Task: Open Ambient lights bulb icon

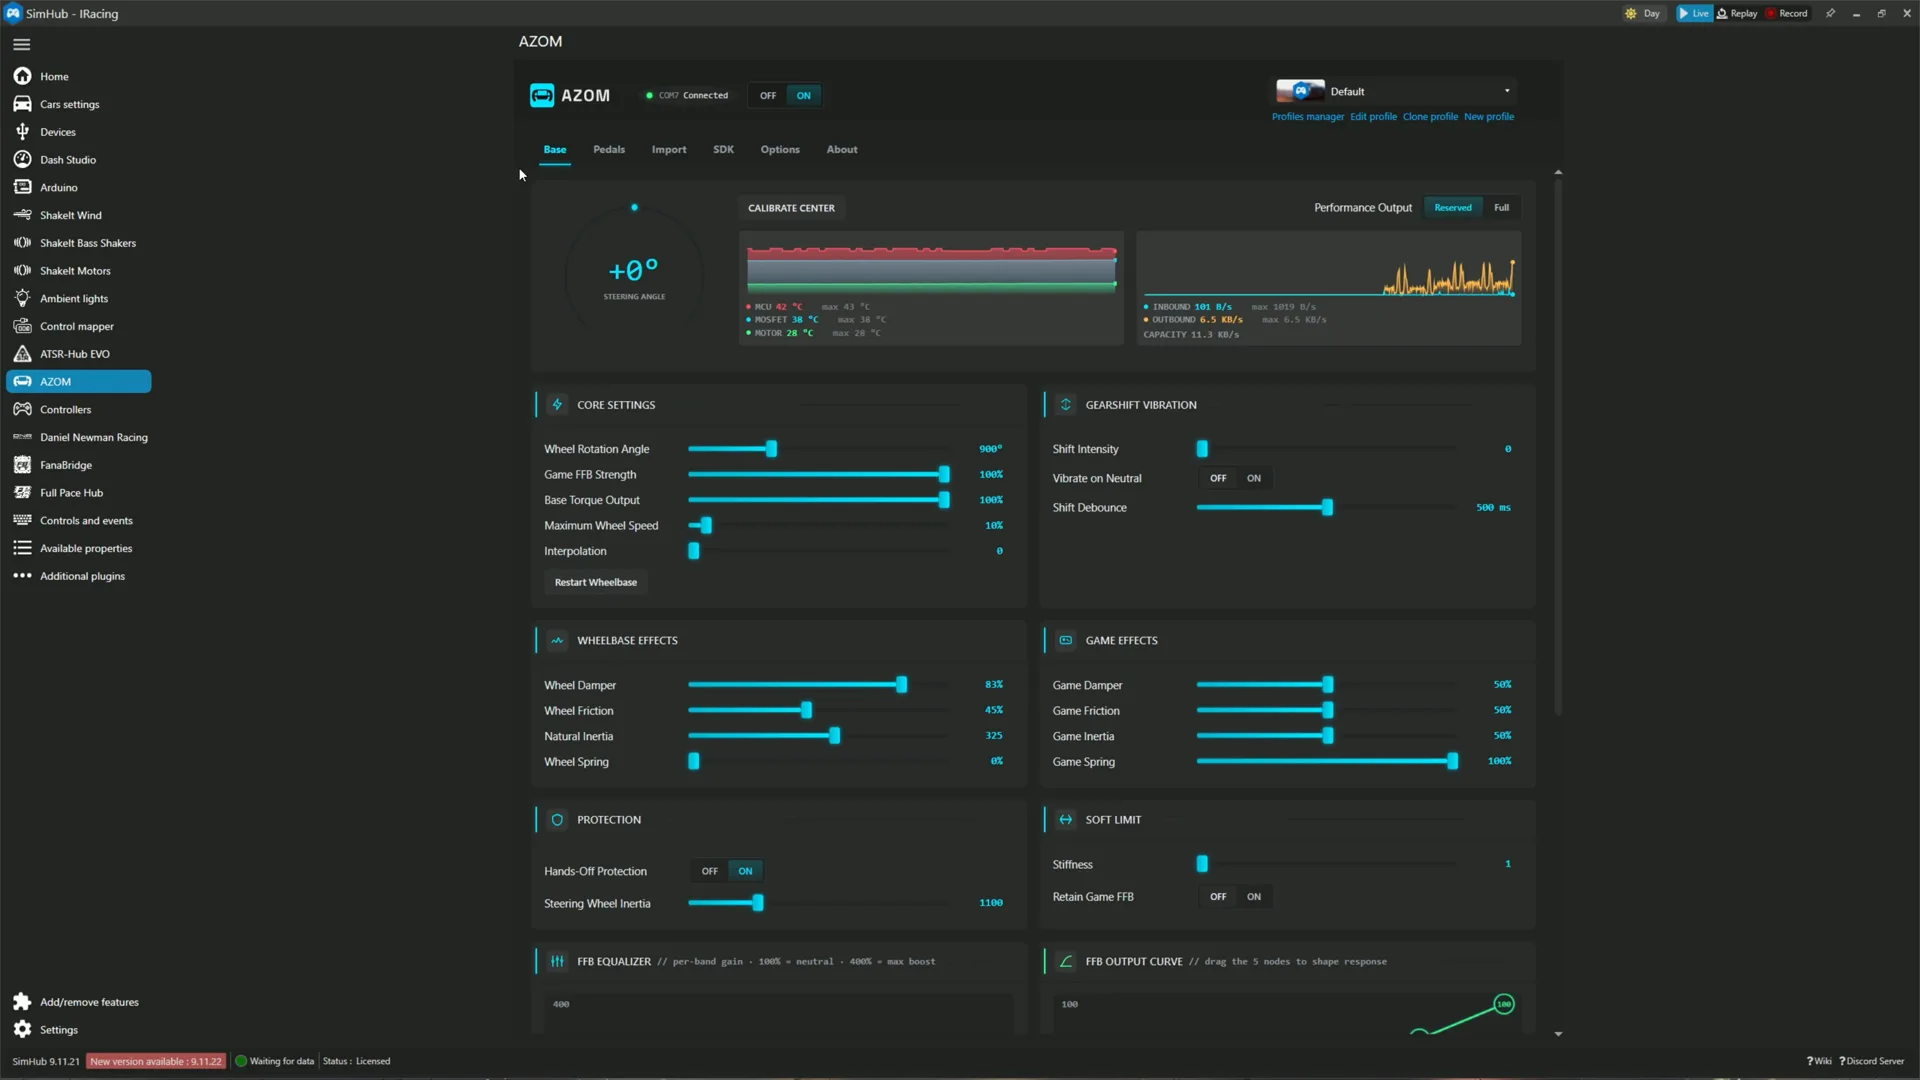Action: [x=22, y=298]
